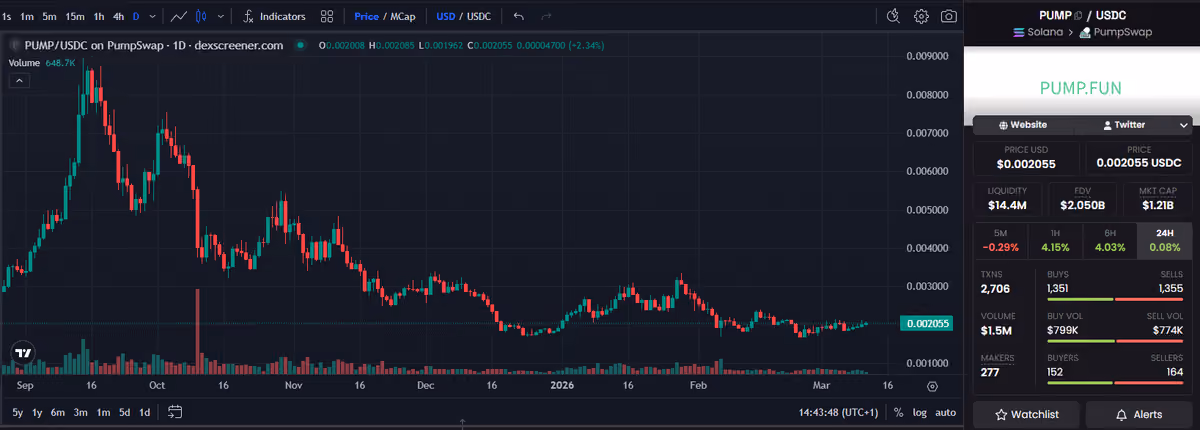Screen dimensions: 1200x430
Task: Select the 6H price change tab
Action: click(x=1110, y=239)
